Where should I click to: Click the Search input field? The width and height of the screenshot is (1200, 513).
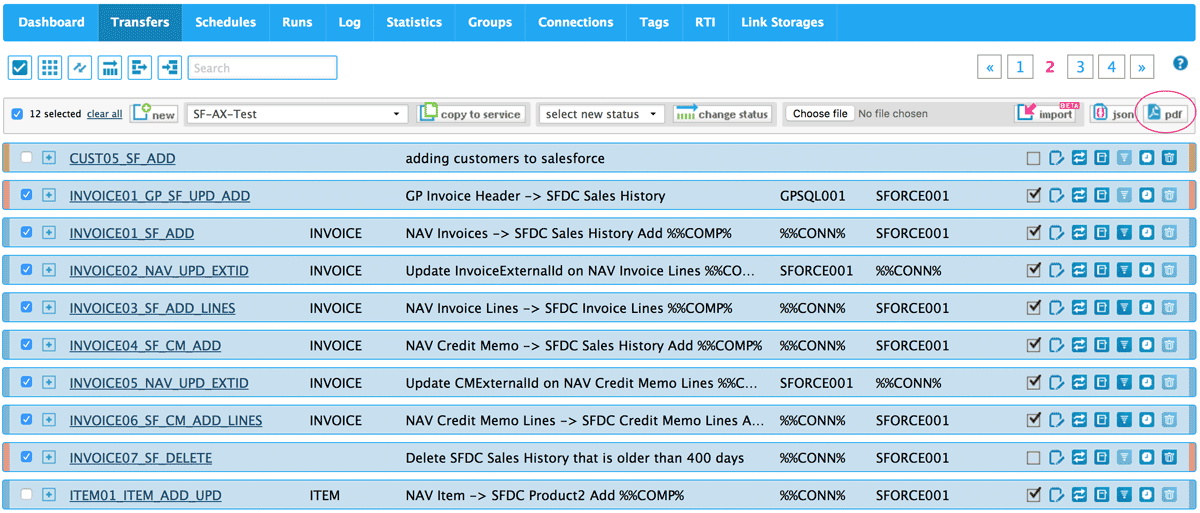[262, 68]
